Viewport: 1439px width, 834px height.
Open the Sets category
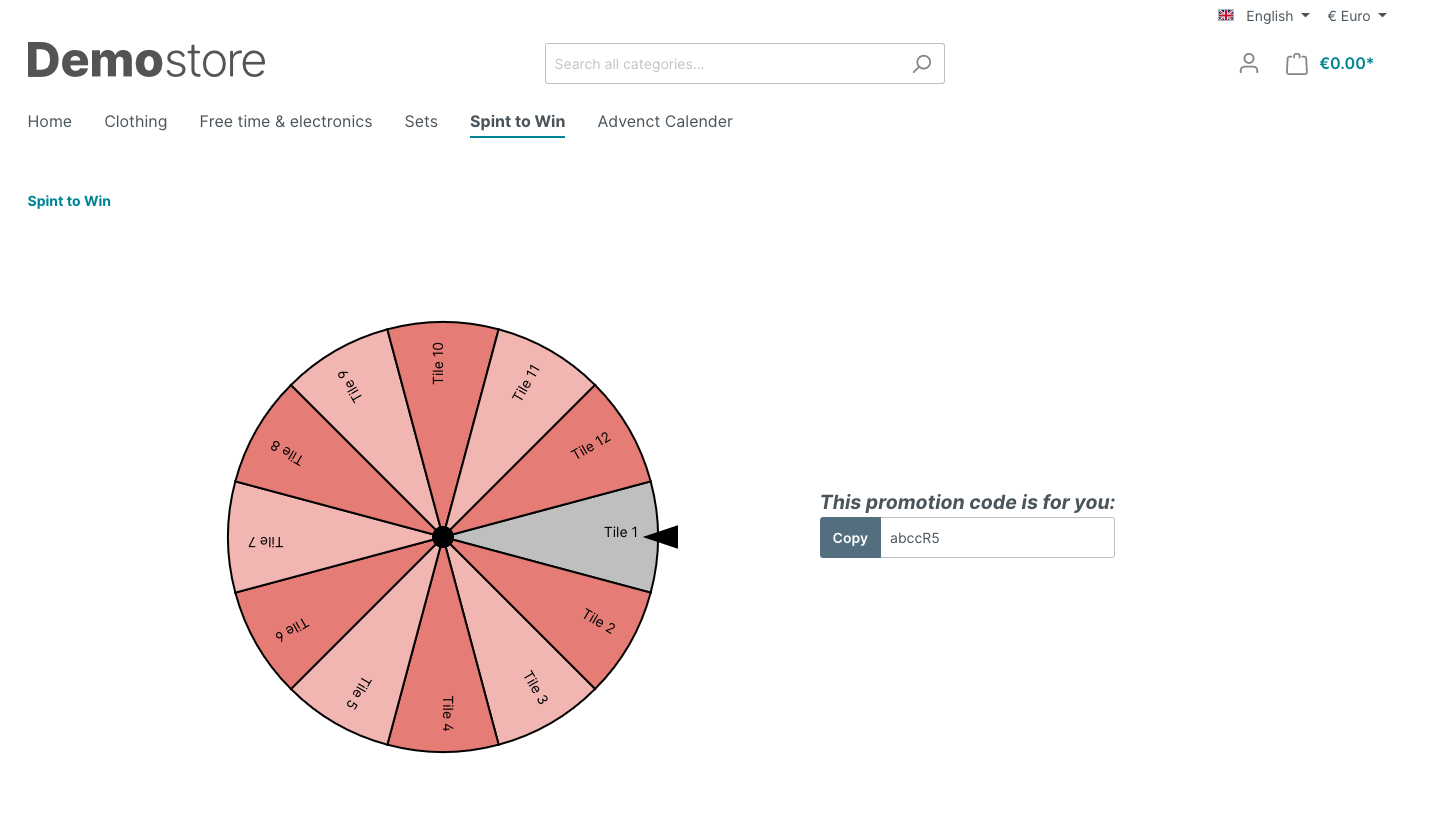421,121
